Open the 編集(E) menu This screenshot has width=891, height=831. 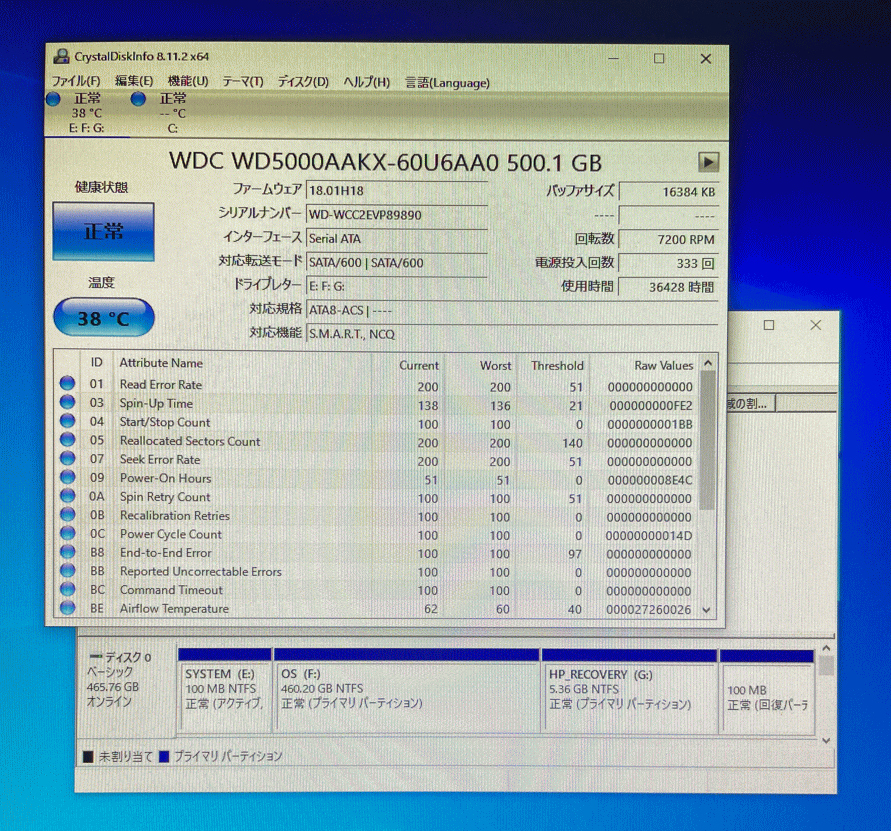click(134, 82)
